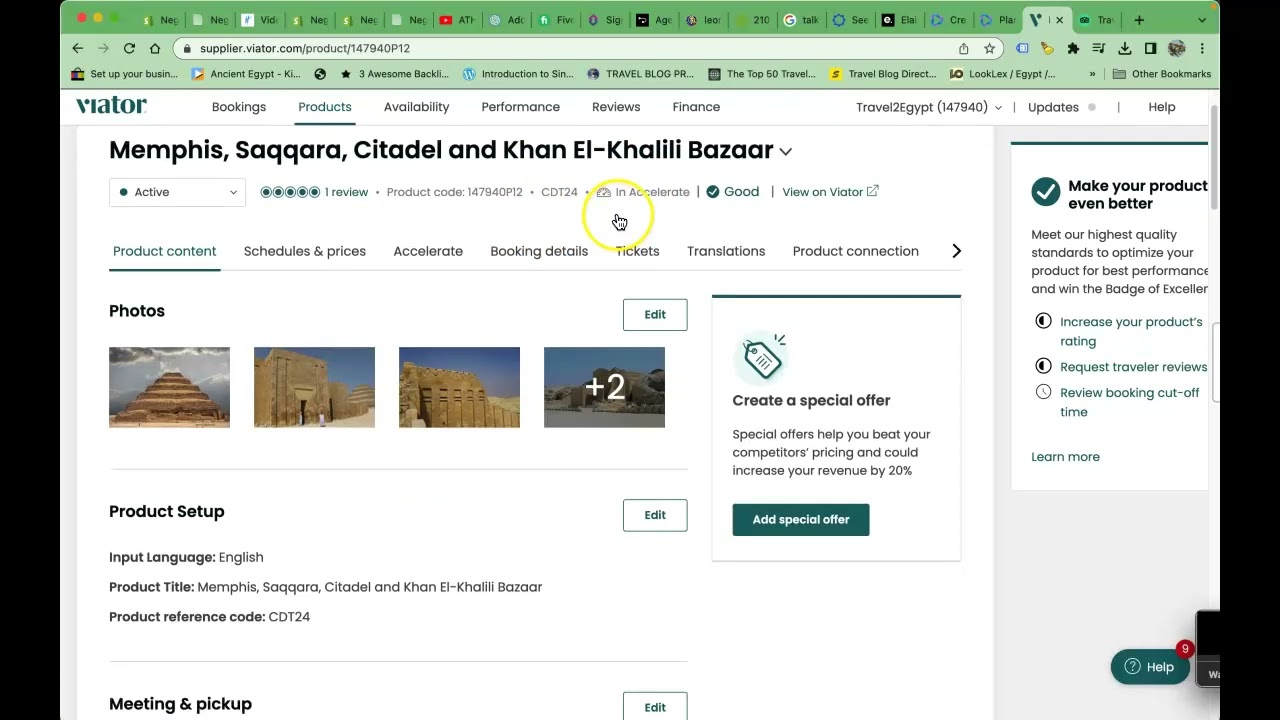Switch to the YouTube ATH tab
The height and width of the screenshot is (720, 1280).
coord(457,20)
